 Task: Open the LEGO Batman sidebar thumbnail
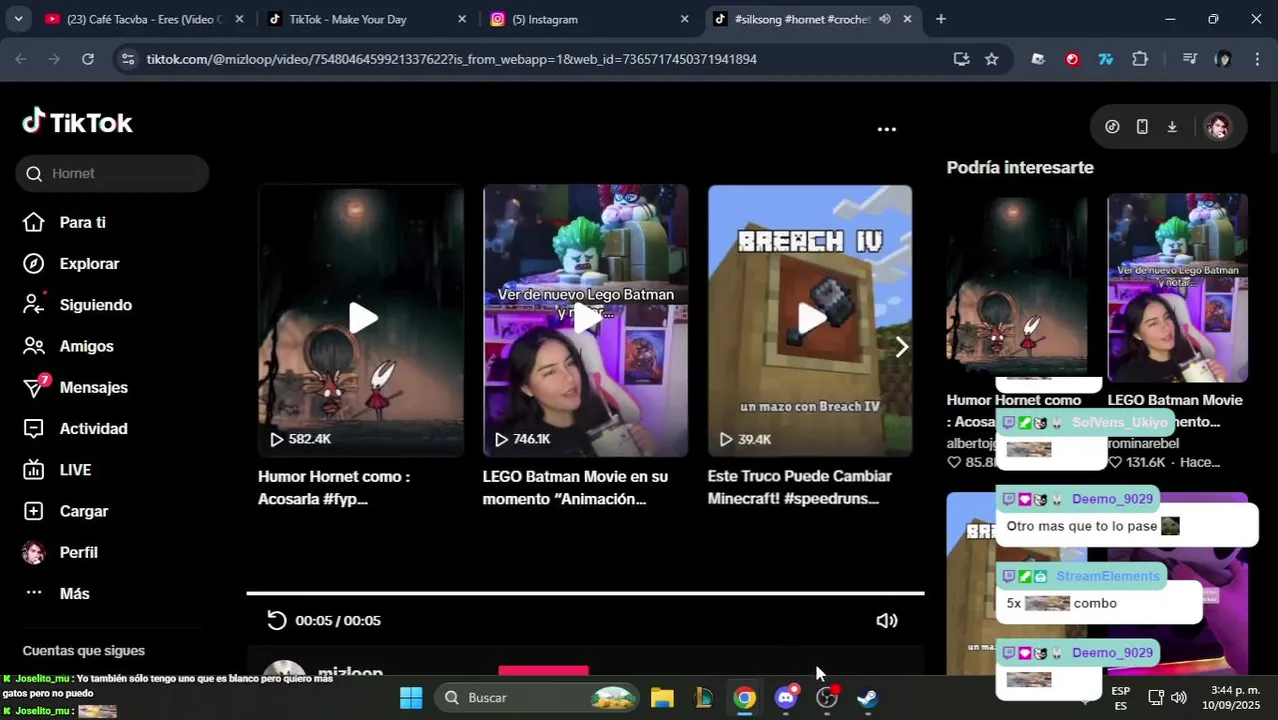pos(1177,287)
